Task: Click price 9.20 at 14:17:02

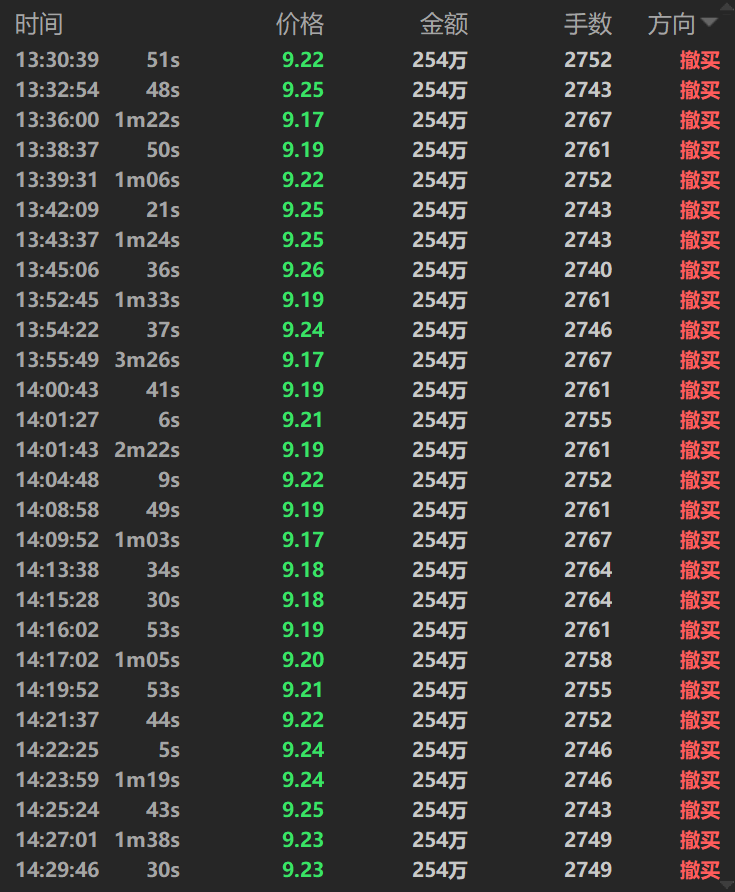Action: point(303,660)
